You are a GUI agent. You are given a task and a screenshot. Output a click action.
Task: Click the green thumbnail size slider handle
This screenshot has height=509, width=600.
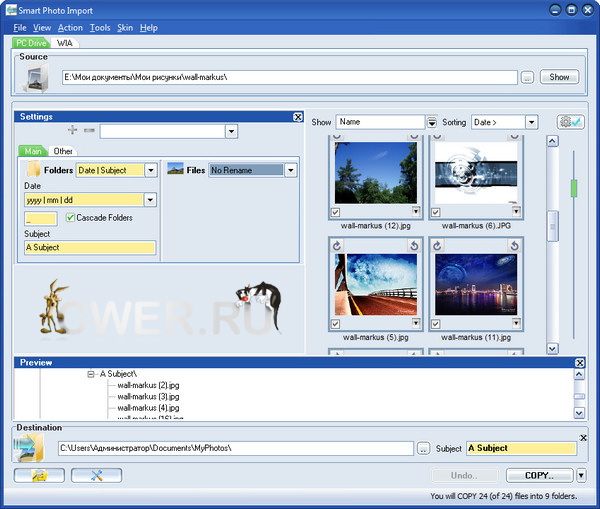[x=574, y=188]
